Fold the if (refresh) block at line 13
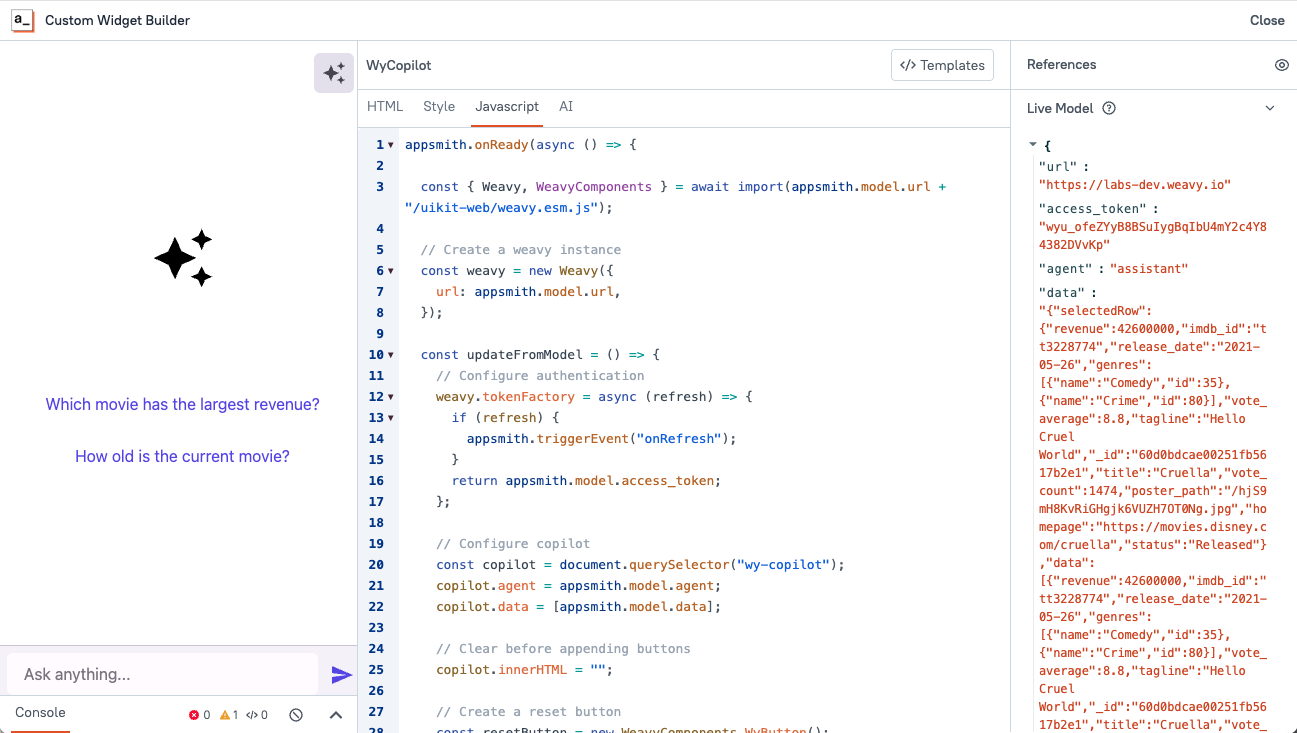This screenshot has width=1297, height=733. (391, 418)
